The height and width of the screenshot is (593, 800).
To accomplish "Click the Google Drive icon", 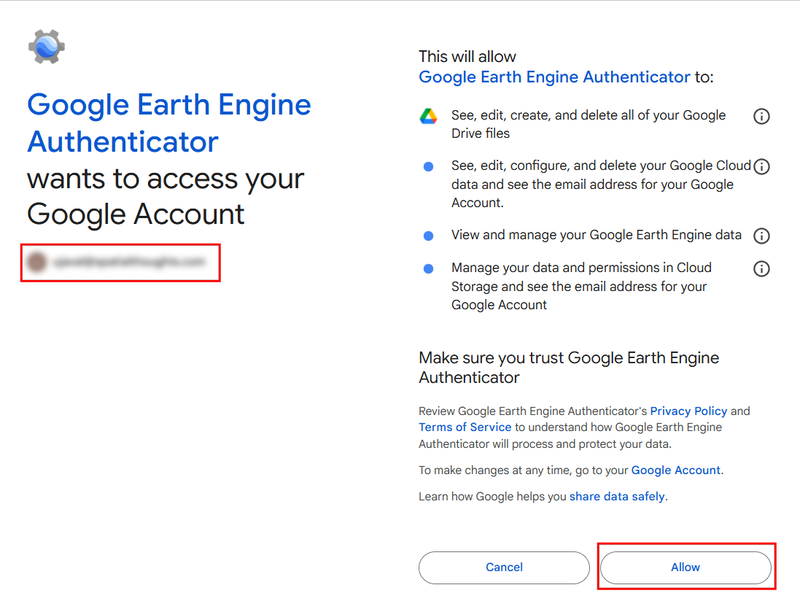I will 428,116.
